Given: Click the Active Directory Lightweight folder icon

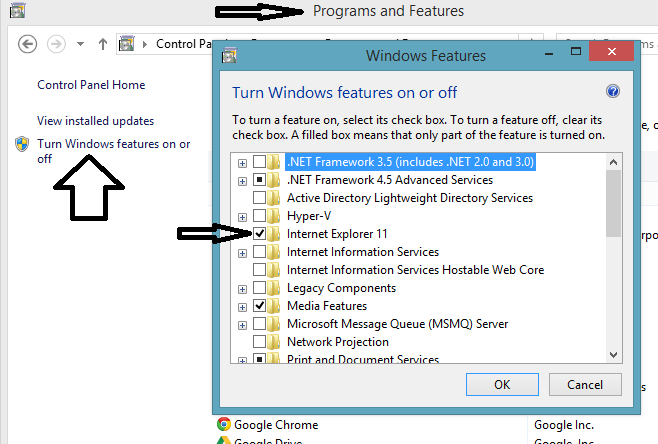Looking at the screenshot, I should point(274,198).
